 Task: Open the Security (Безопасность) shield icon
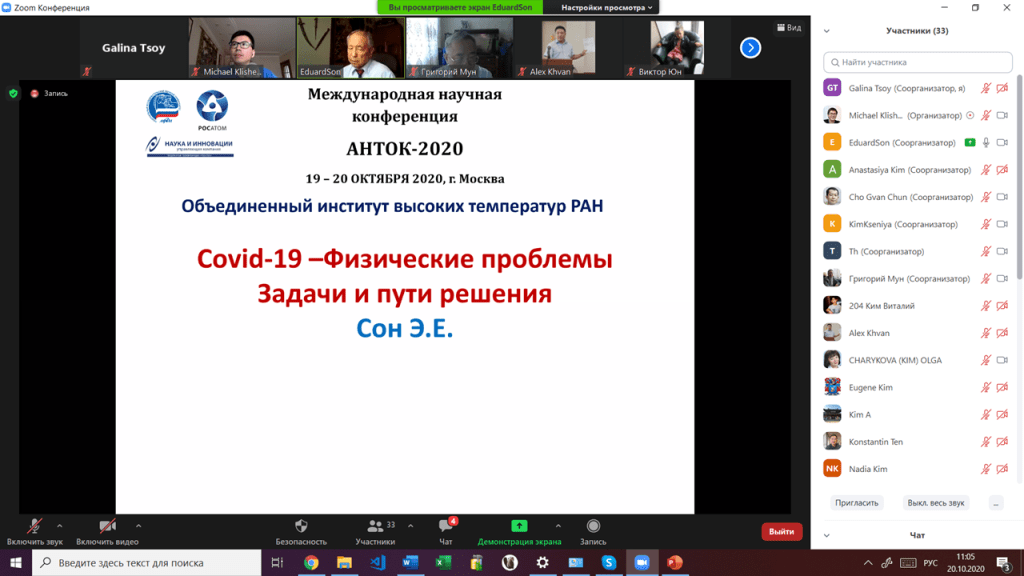[x=301, y=526]
